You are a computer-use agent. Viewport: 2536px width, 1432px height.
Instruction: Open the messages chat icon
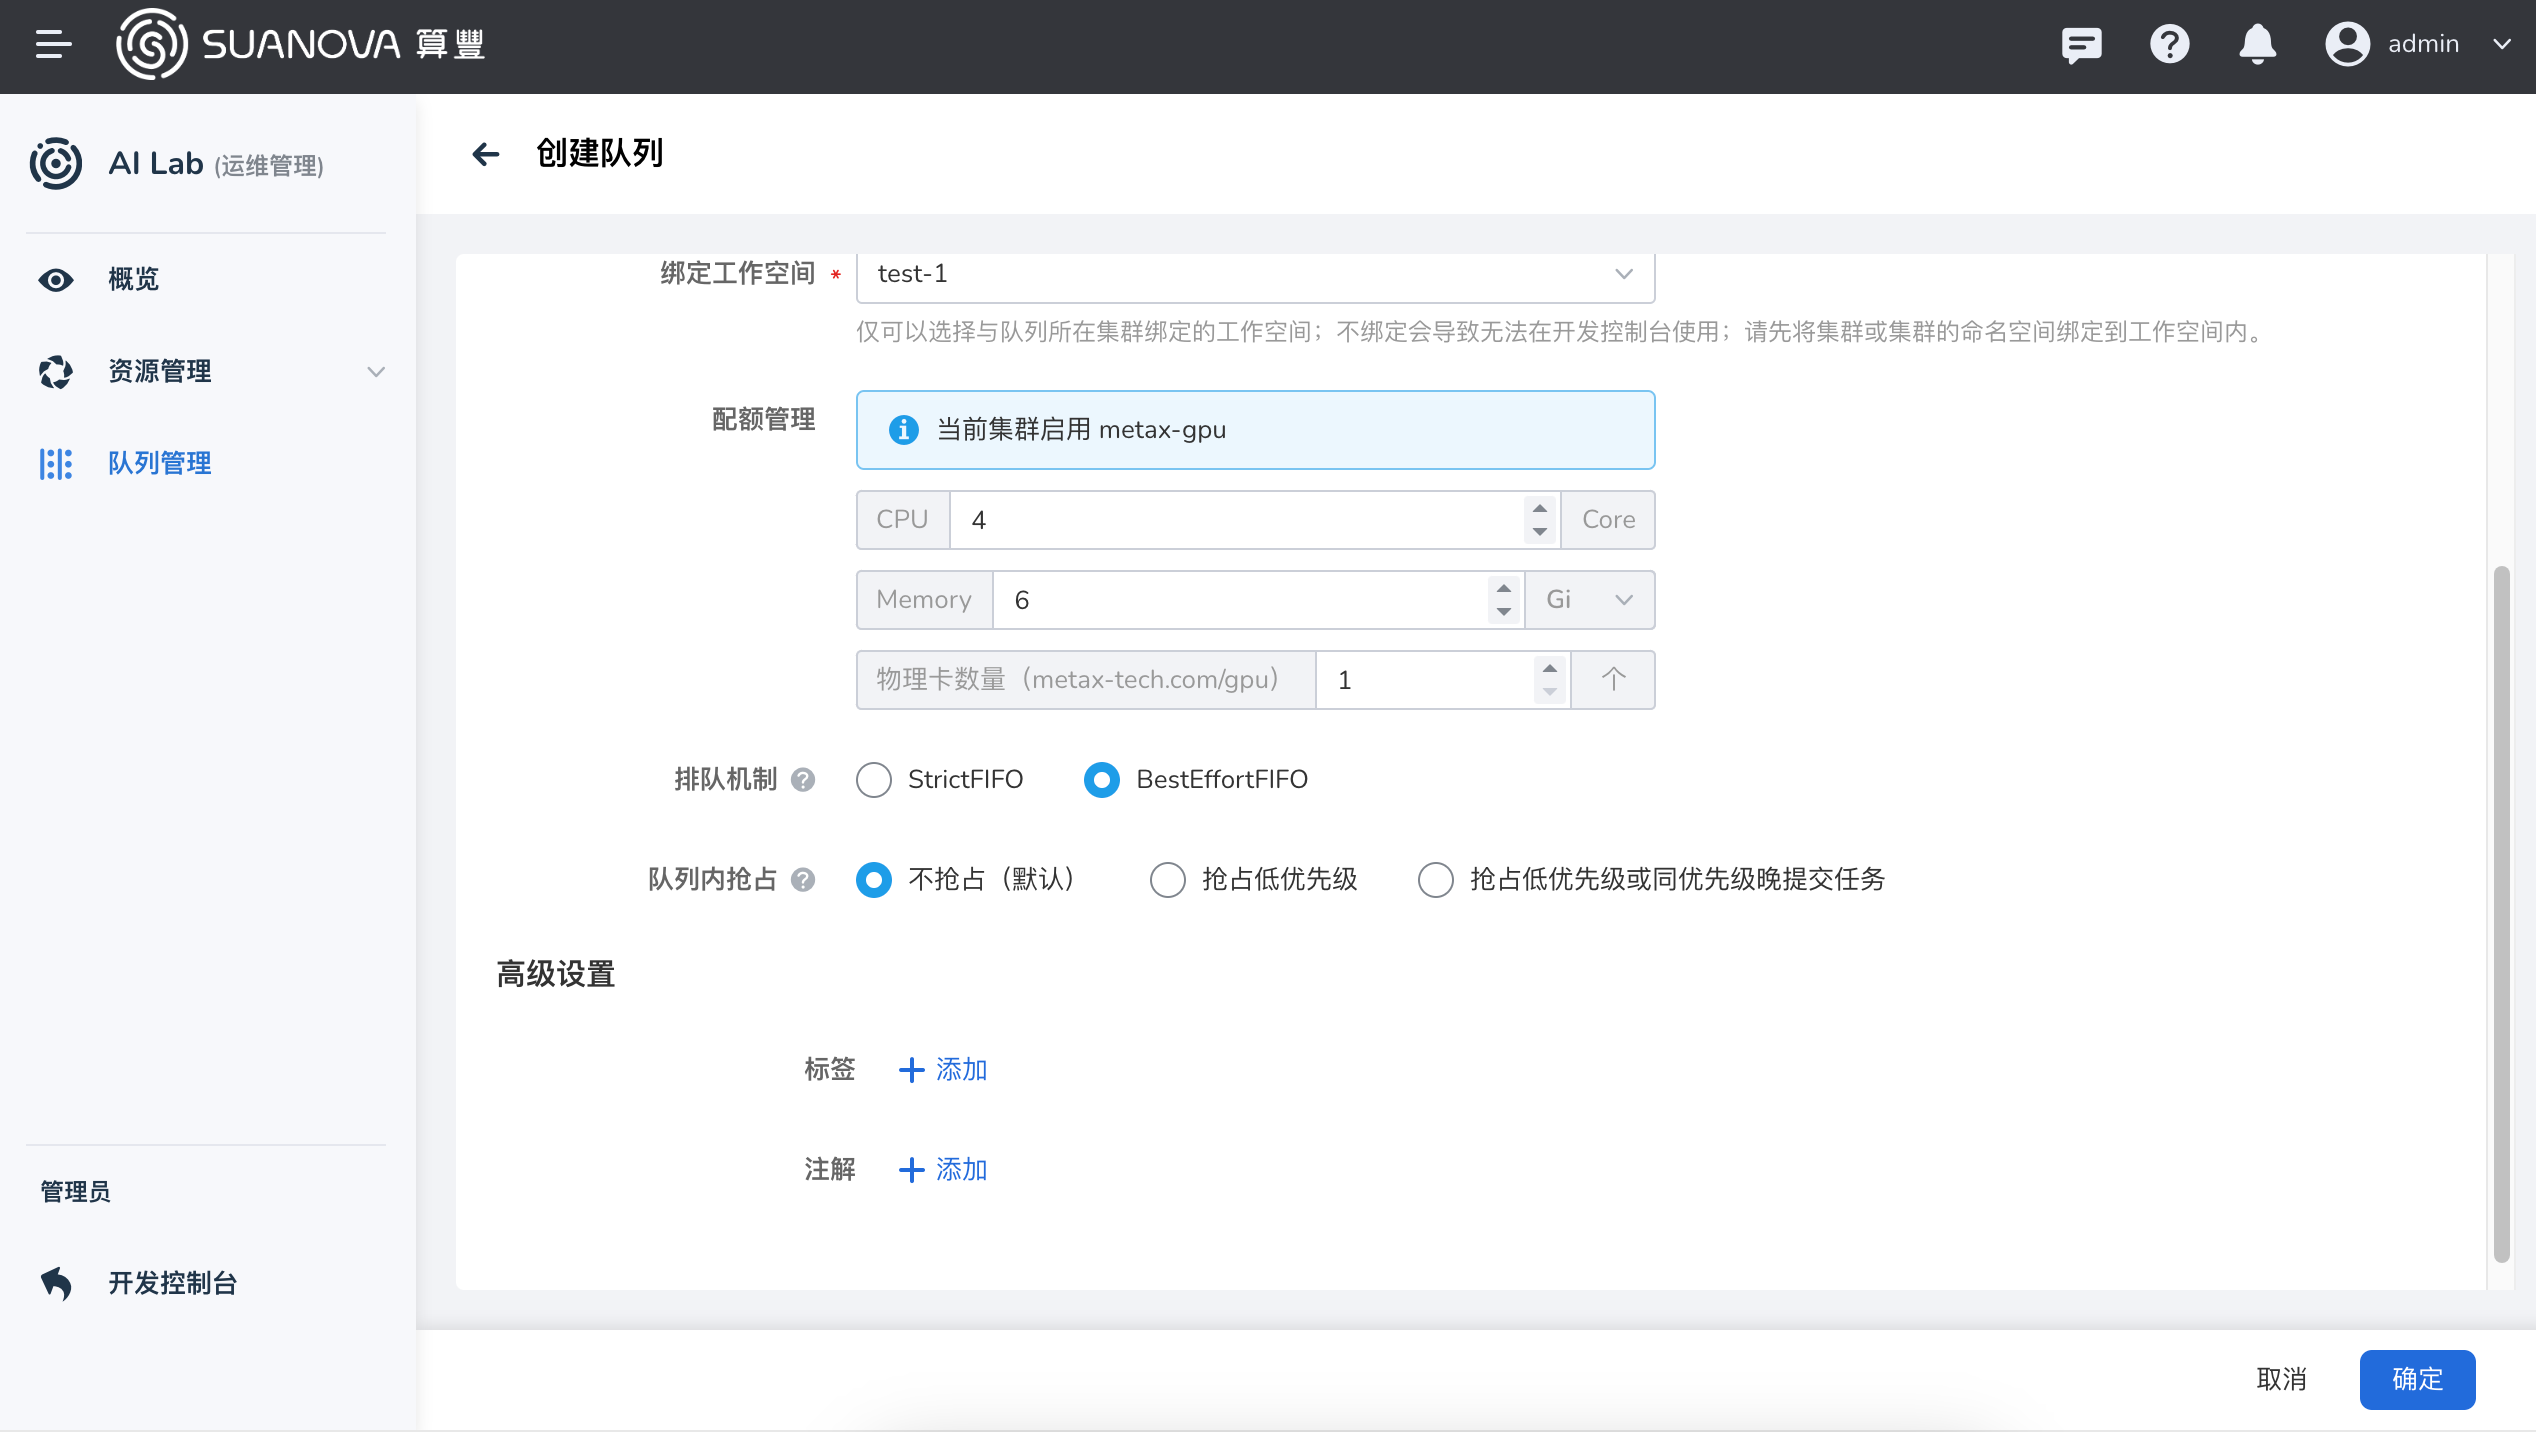pyautogui.click(x=2081, y=44)
